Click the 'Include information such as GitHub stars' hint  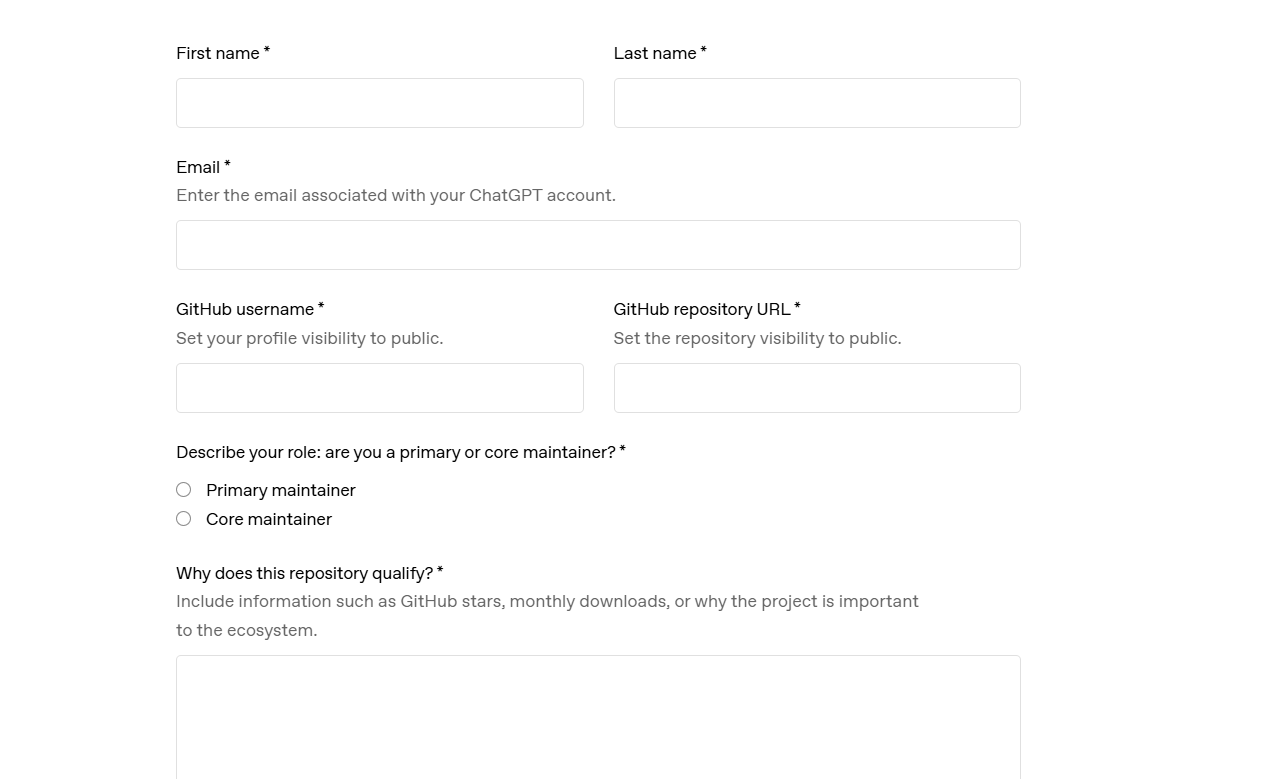point(547,616)
